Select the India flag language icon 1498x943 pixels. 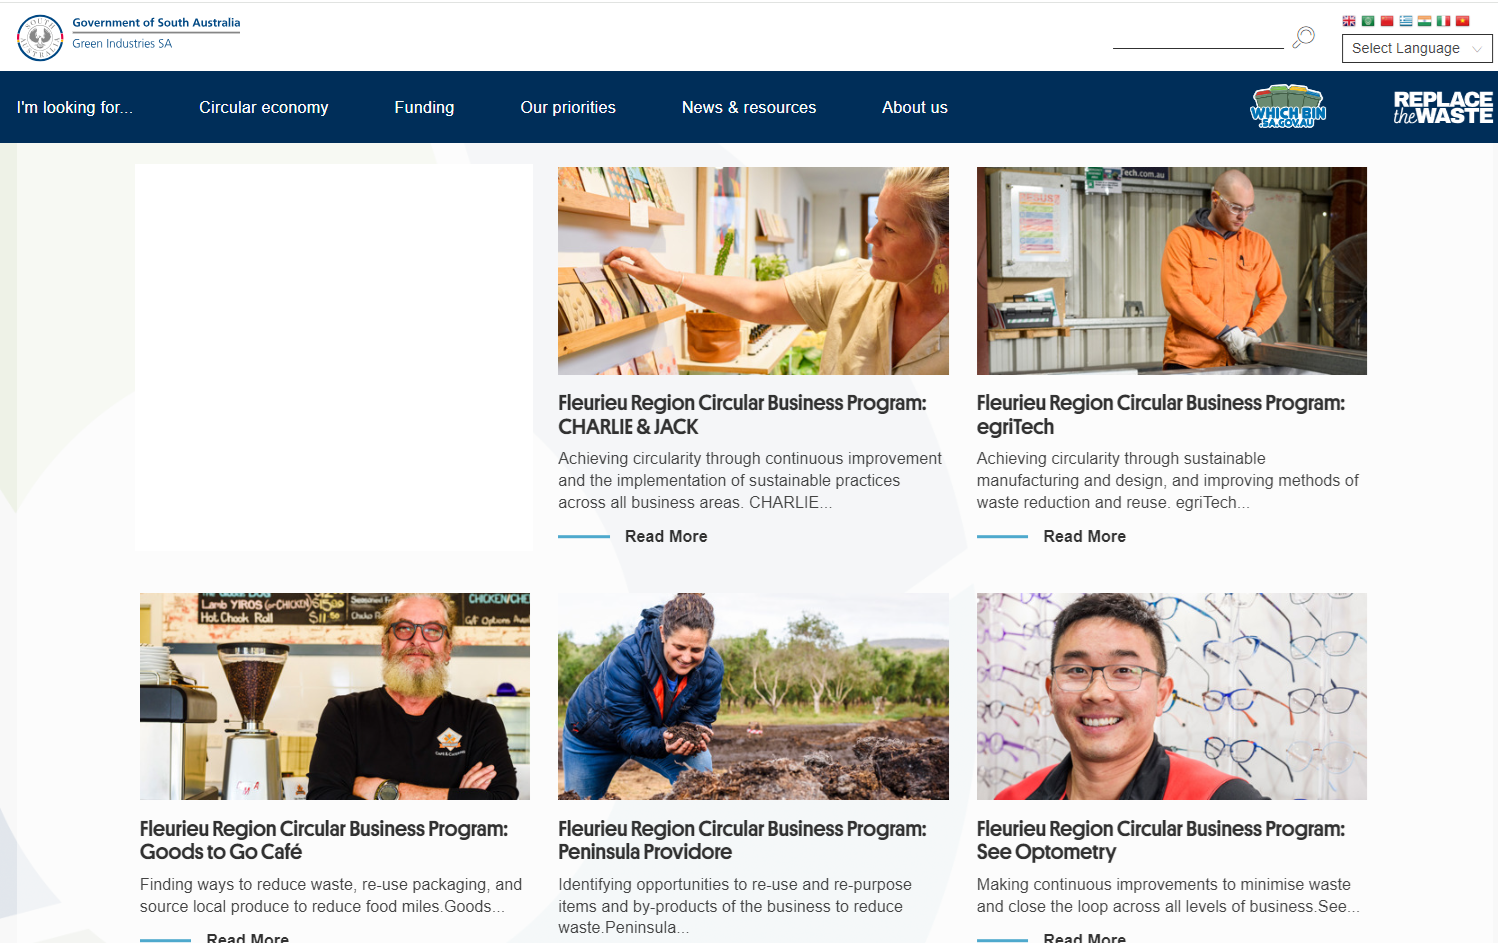pos(1424,21)
